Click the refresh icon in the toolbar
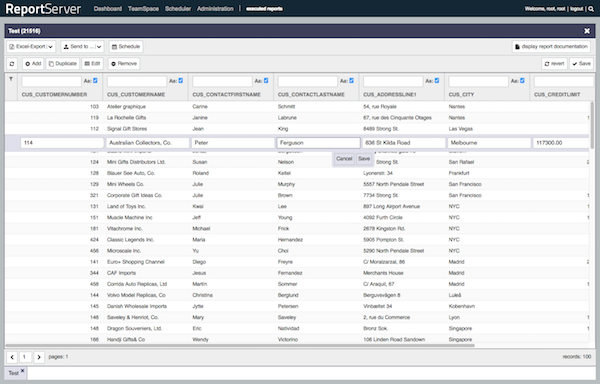600x384 pixels. 12,63
